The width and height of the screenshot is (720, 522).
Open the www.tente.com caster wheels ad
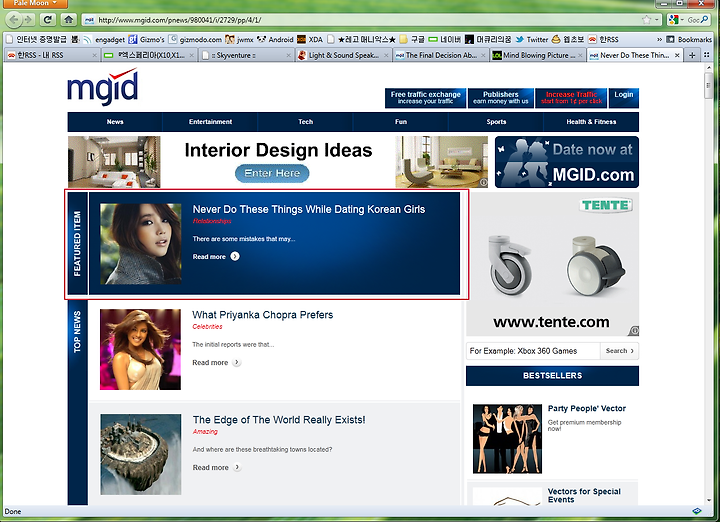(x=552, y=265)
